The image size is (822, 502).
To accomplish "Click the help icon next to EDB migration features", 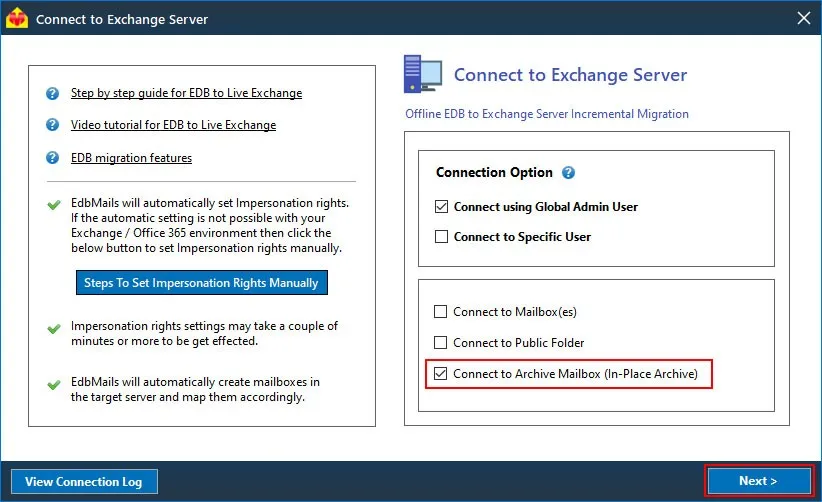I will pos(52,157).
